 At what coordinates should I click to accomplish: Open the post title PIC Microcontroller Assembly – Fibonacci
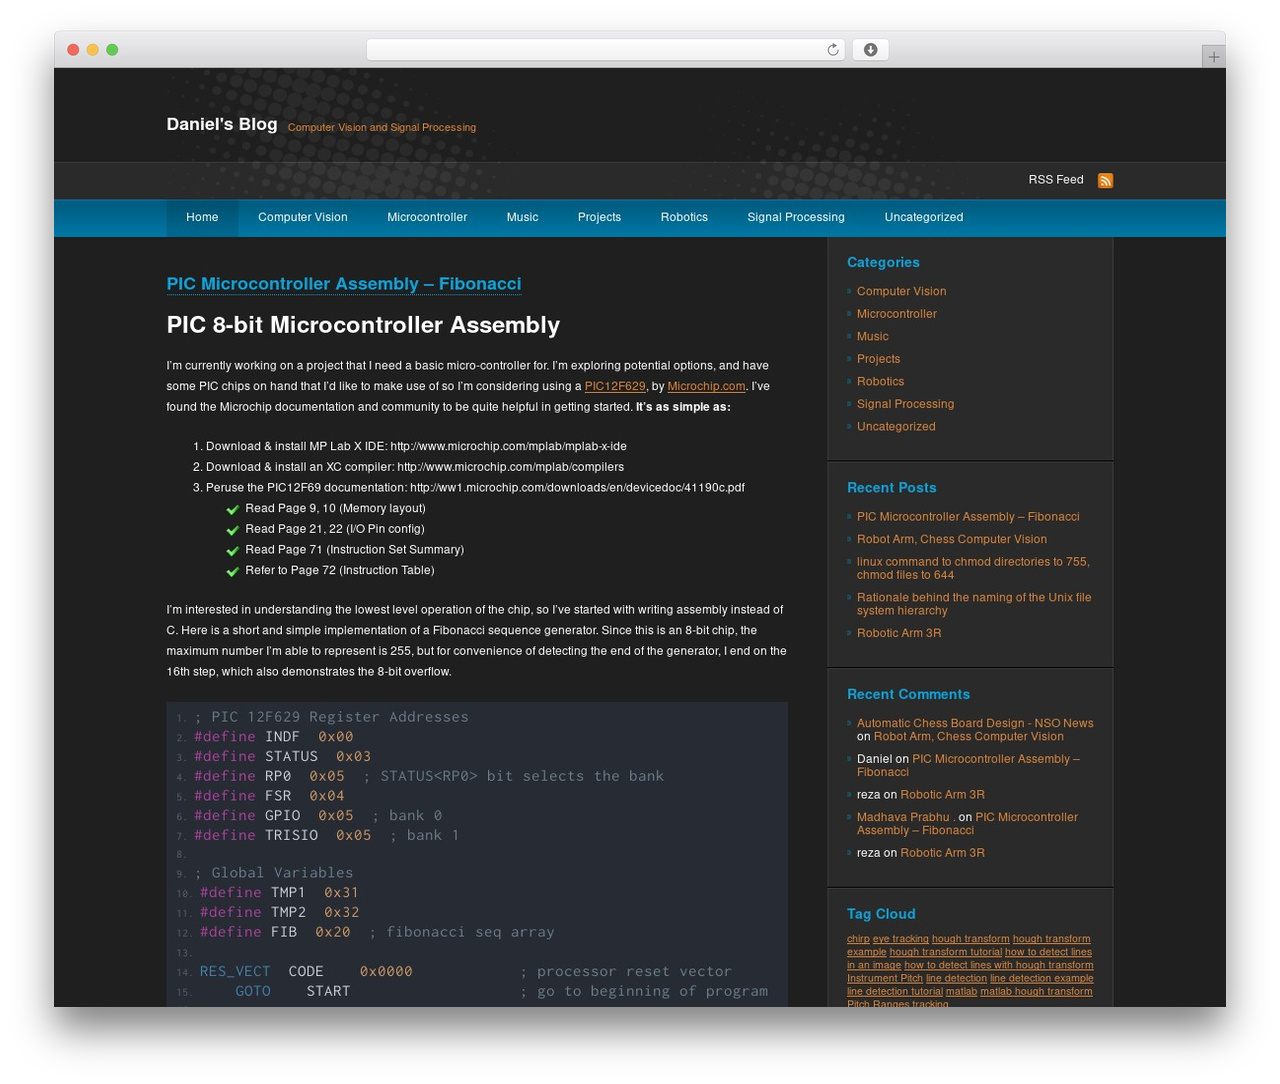[344, 284]
